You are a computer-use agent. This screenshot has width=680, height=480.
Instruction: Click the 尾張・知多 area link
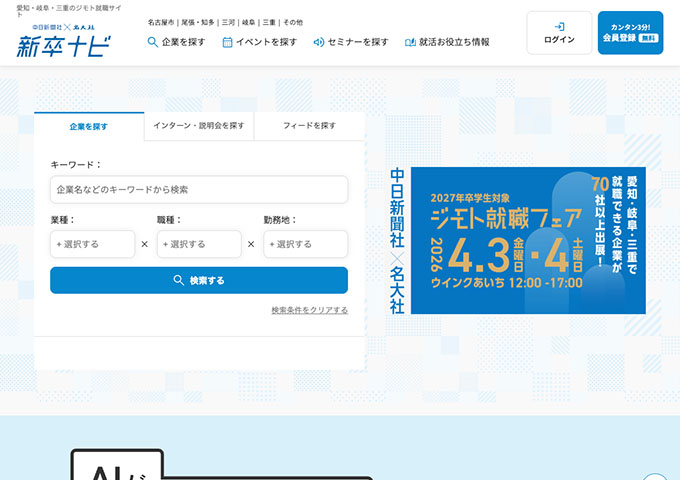[x=198, y=22]
